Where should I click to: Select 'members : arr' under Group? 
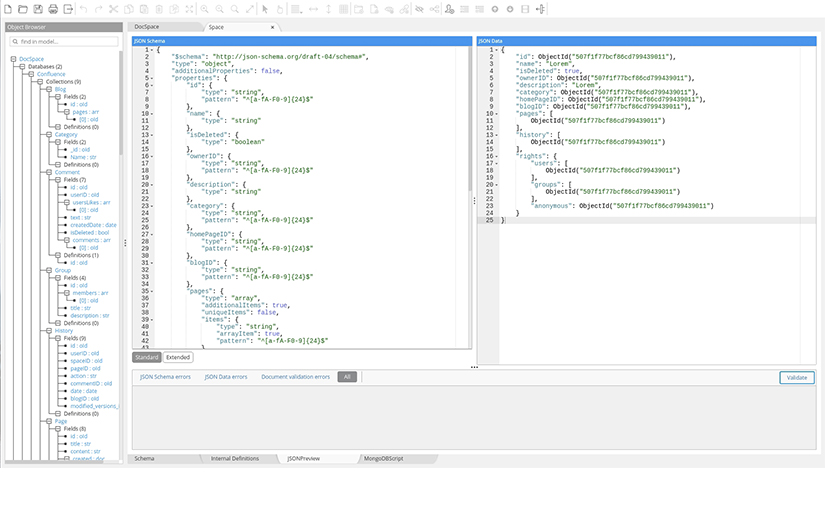[90, 292]
